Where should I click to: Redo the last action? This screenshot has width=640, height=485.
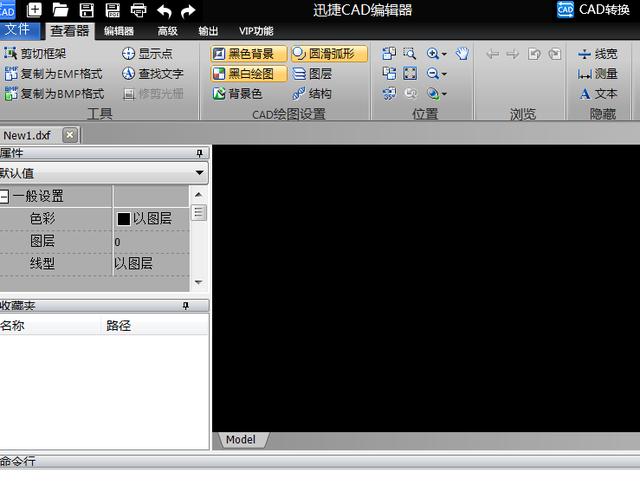(x=188, y=11)
